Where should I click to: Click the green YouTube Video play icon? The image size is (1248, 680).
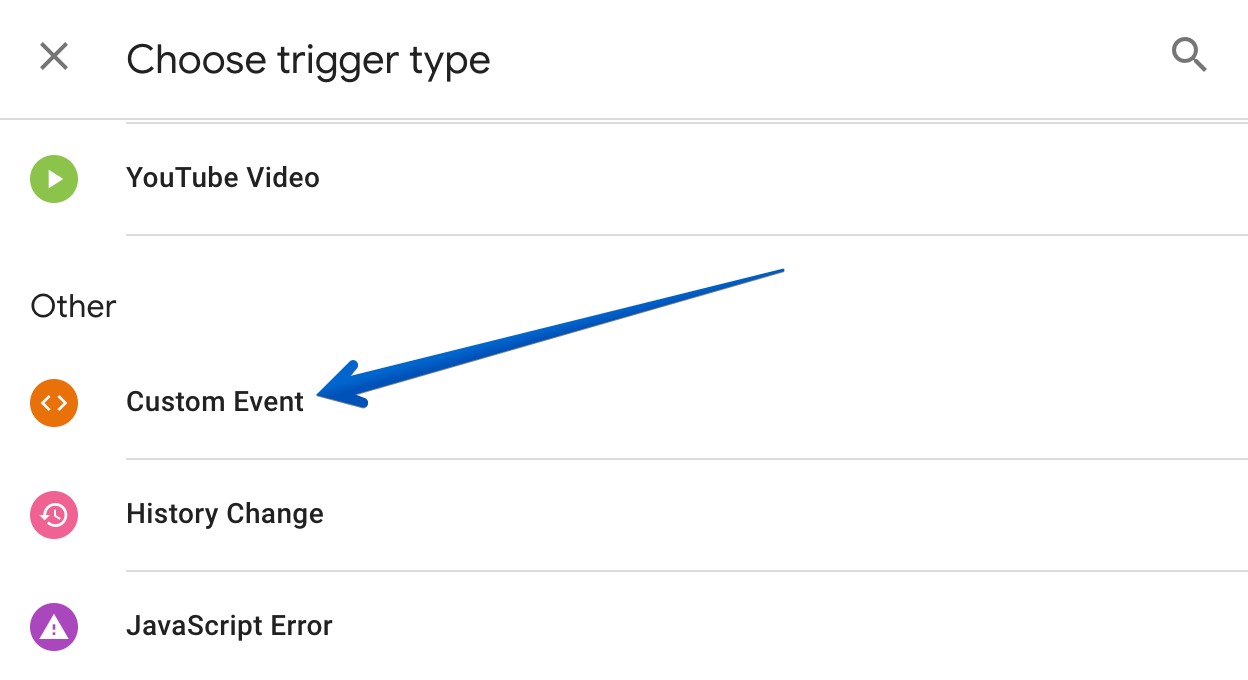[x=54, y=179]
